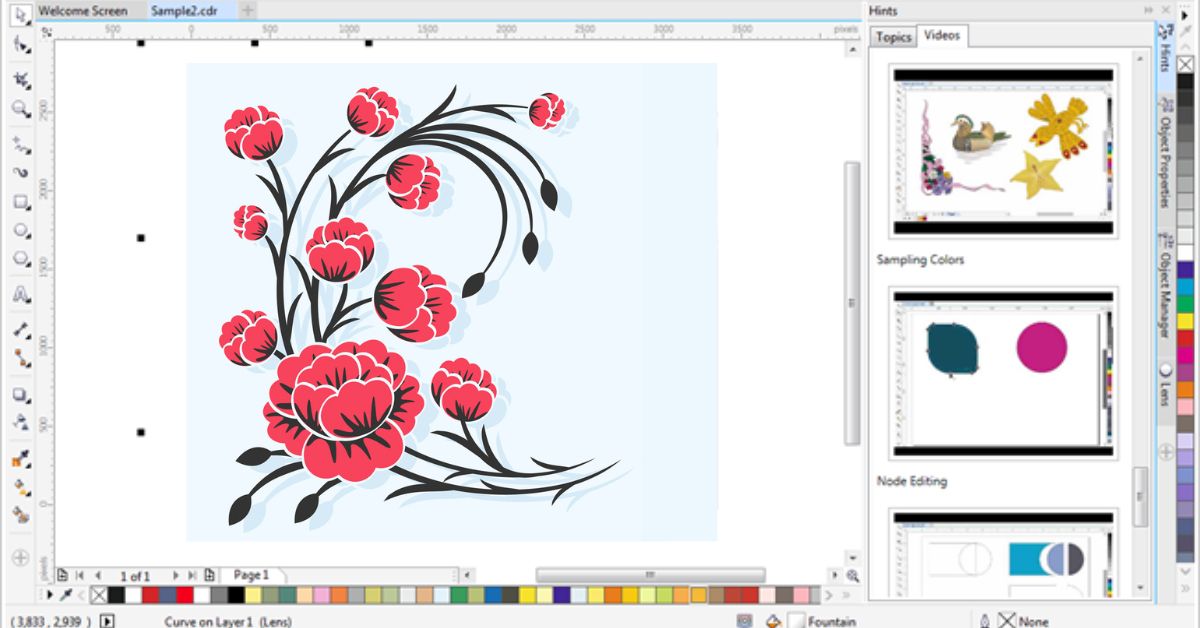The image size is (1200, 628).
Task: Select the Interactive Fill tool
Action: [21, 488]
